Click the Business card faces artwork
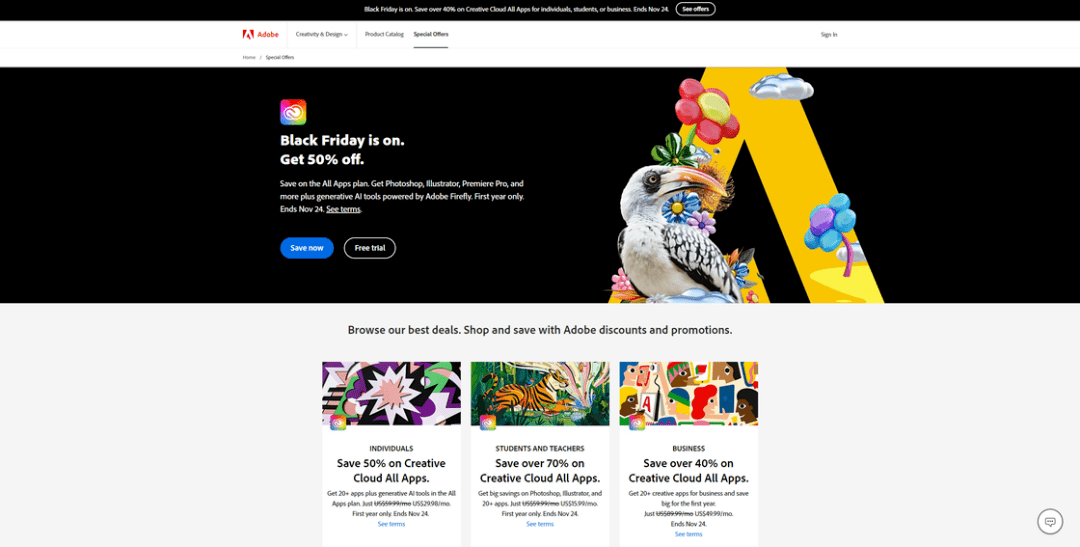Image resolution: width=1080 pixels, height=547 pixels. point(689,393)
